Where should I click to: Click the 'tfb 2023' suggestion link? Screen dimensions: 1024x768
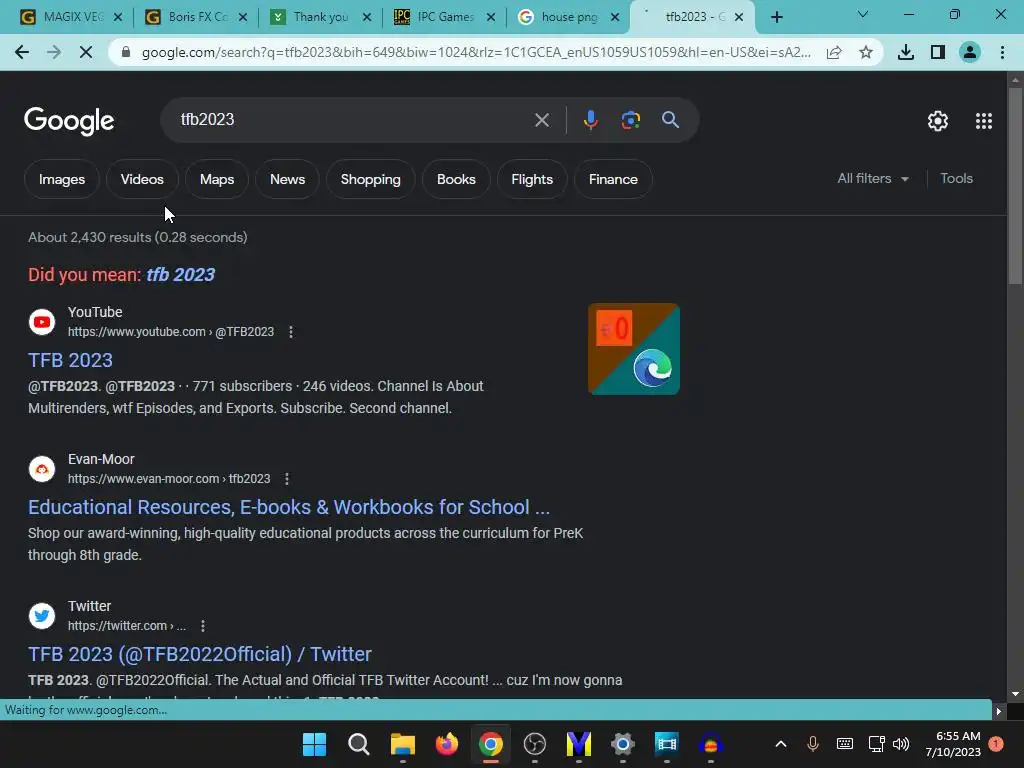180,274
